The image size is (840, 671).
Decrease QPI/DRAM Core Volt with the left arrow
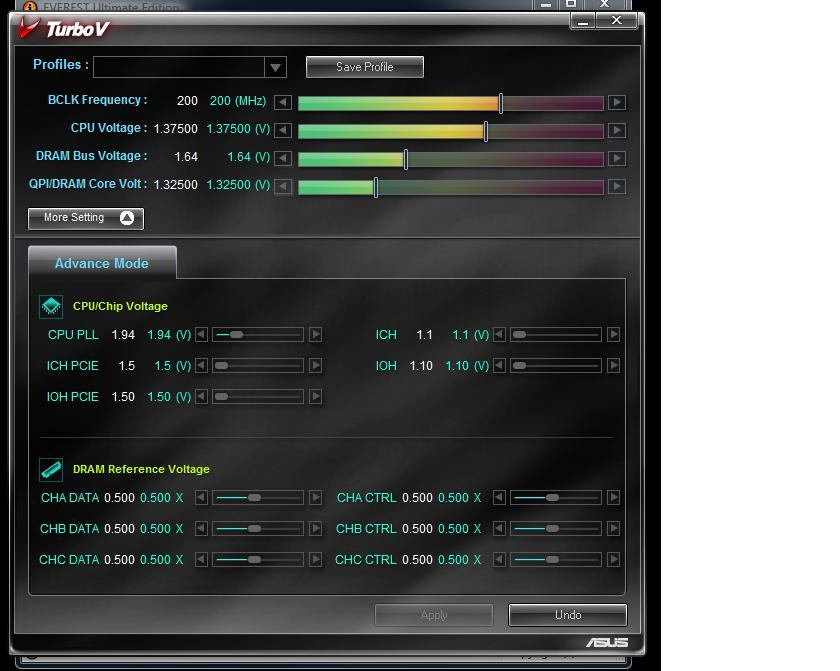(x=283, y=186)
